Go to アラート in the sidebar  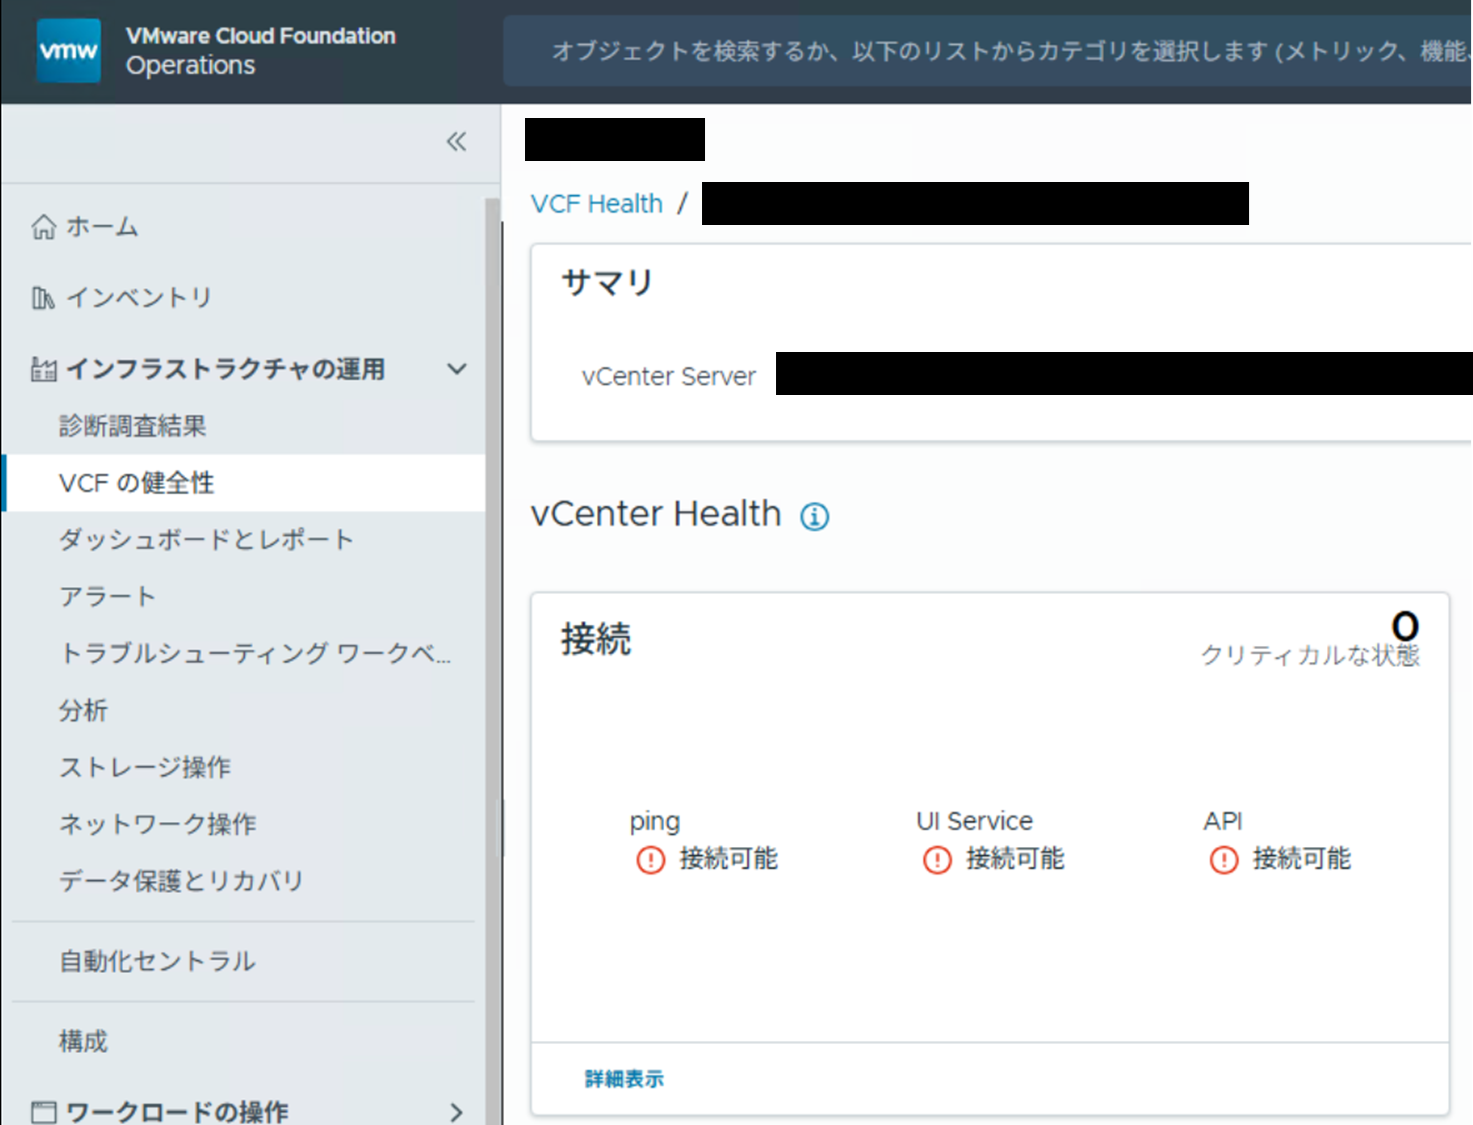(107, 597)
